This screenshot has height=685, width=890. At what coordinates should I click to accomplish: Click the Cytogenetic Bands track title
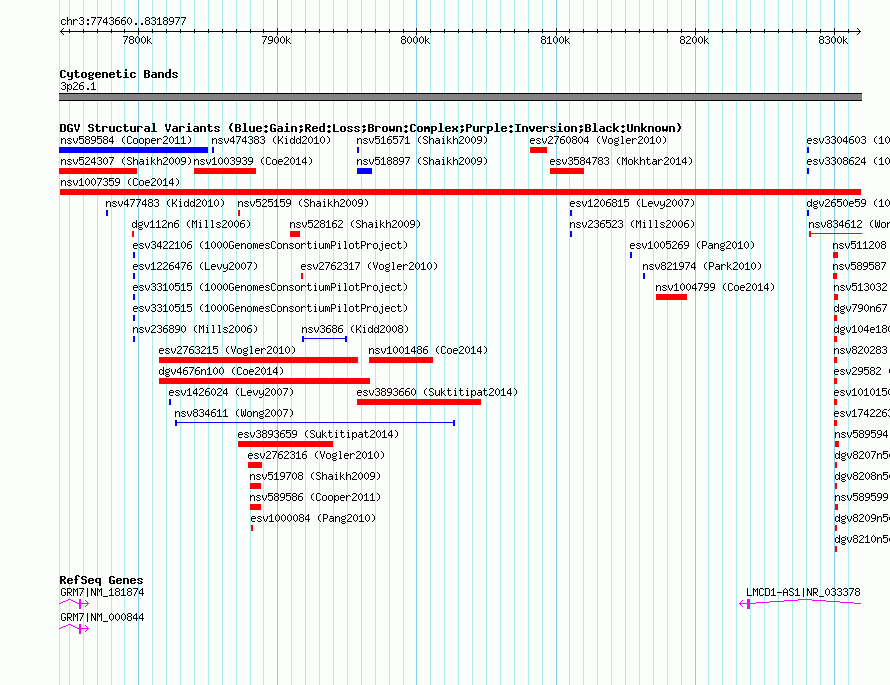119,74
